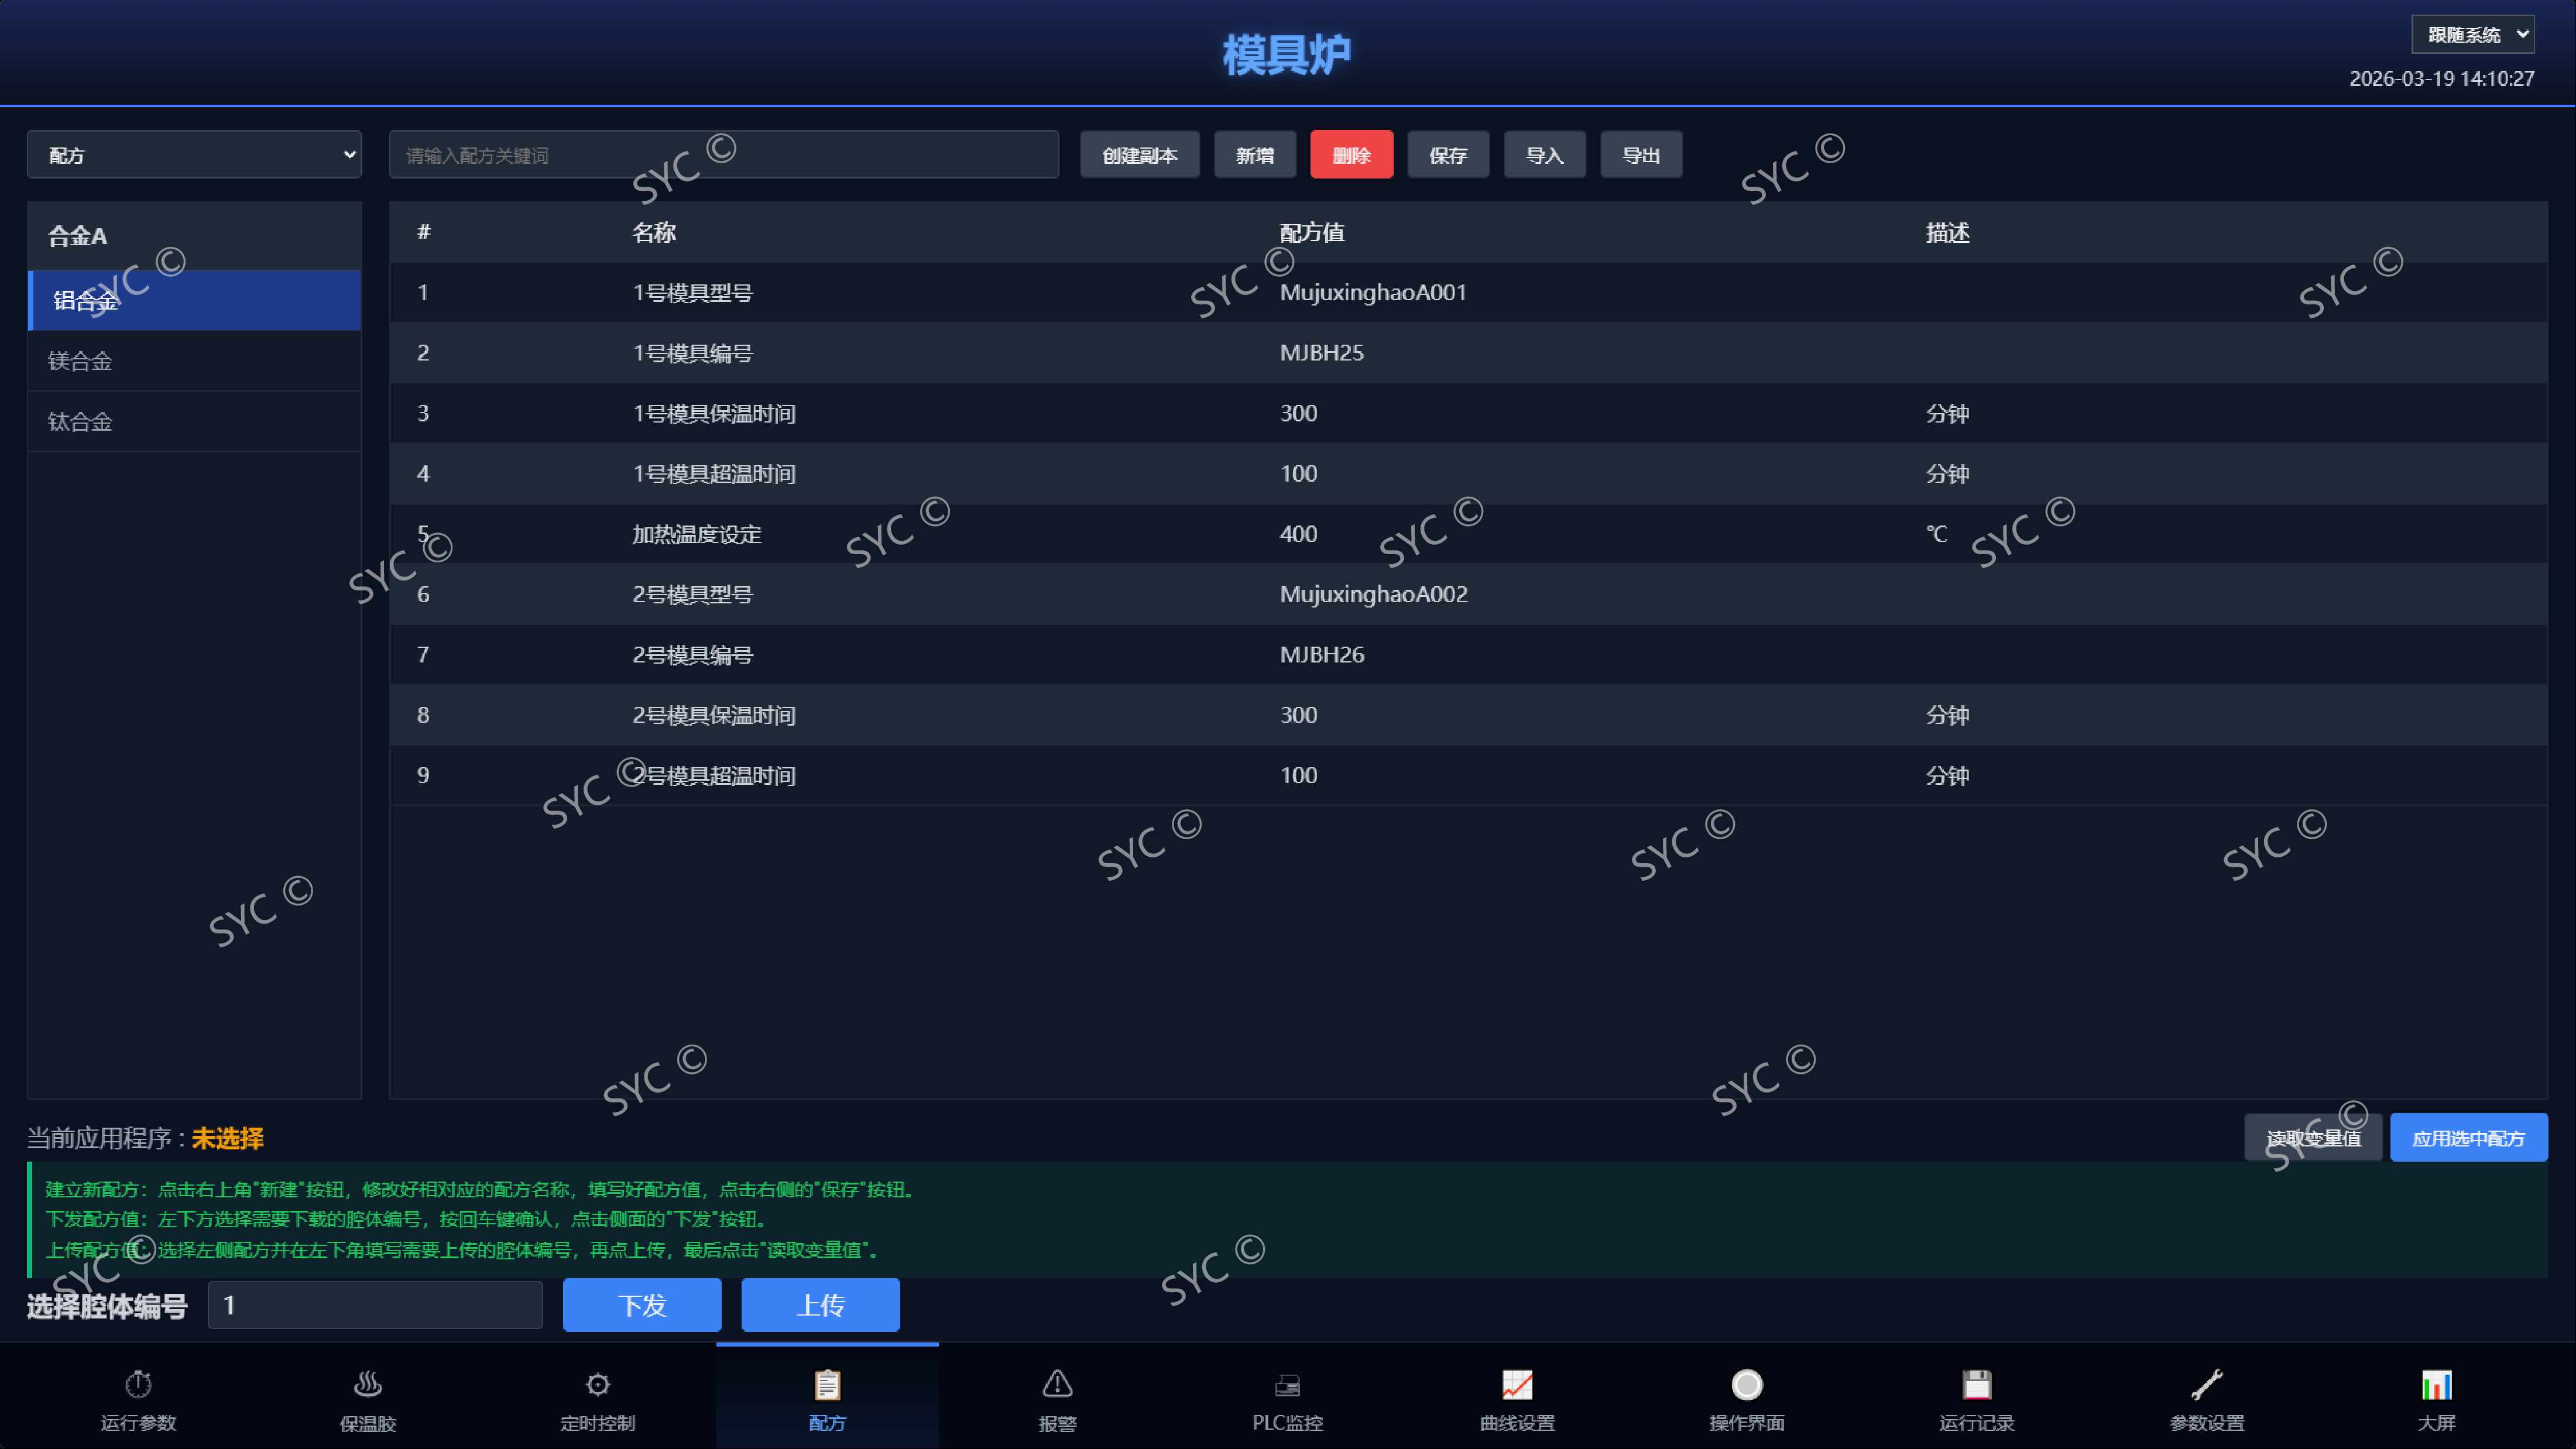
Task: Open the 运行参数 stopwatch icon
Action: [x=138, y=1384]
